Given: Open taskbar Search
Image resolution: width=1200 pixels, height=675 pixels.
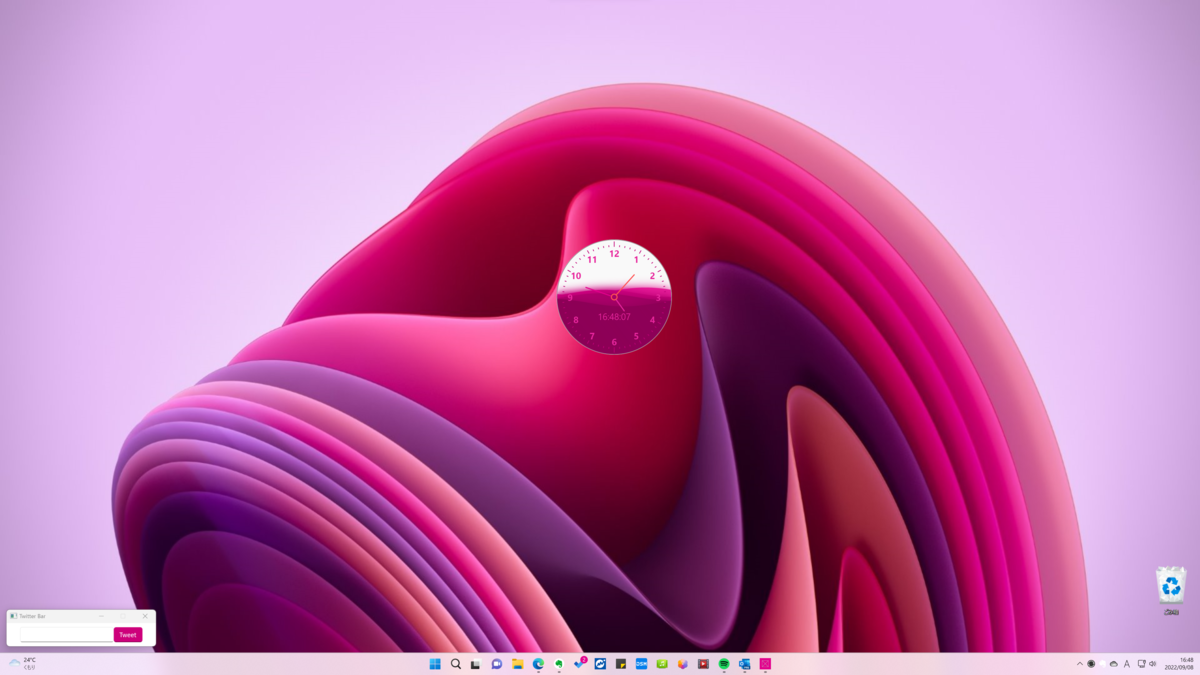Looking at the screenshot, I should [x=456, y=664].
